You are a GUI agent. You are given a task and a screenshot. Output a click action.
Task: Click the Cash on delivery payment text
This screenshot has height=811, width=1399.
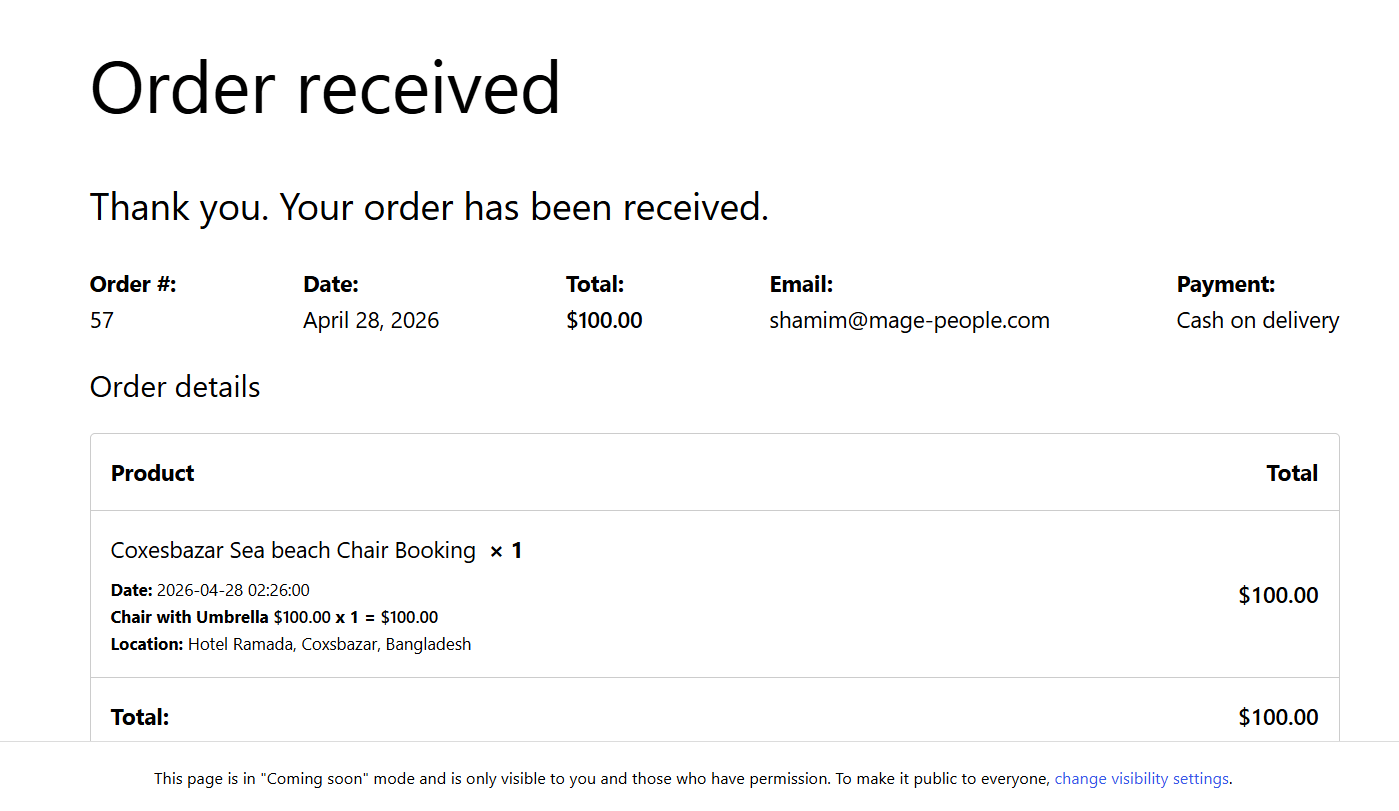tap(1257, 321)
